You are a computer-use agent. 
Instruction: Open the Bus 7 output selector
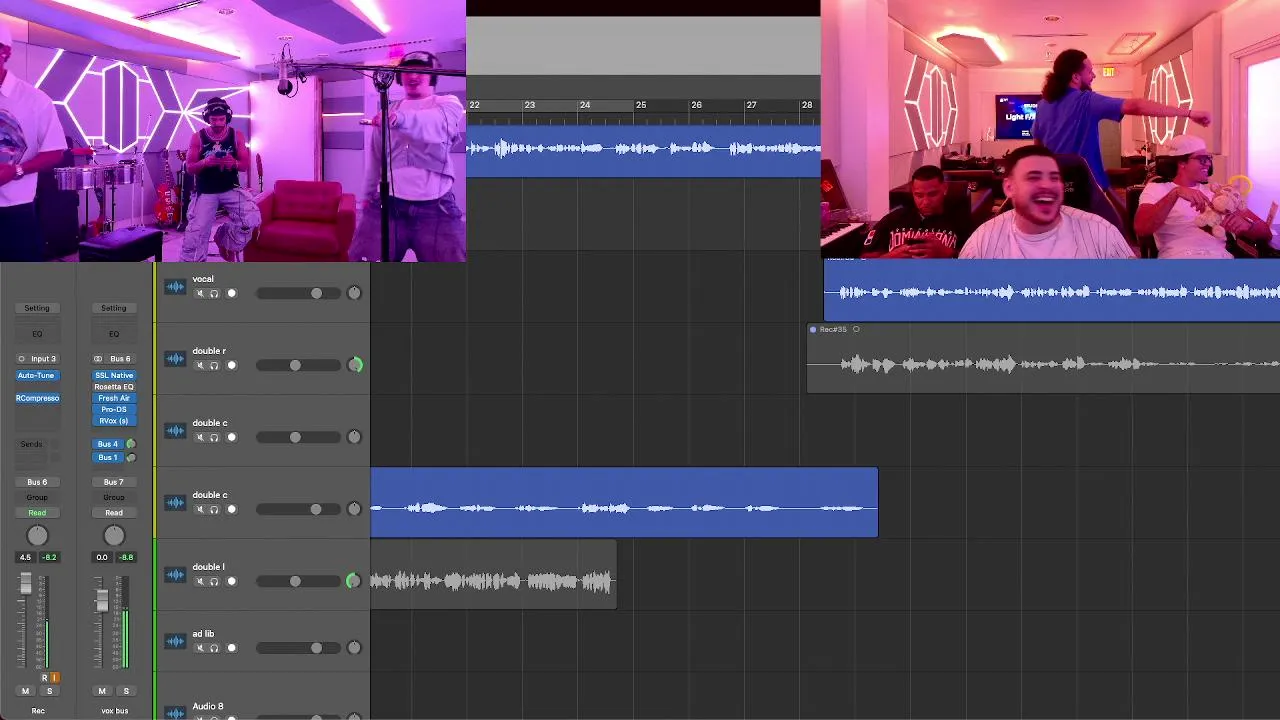pyautogui.click(x=114, y=482)
